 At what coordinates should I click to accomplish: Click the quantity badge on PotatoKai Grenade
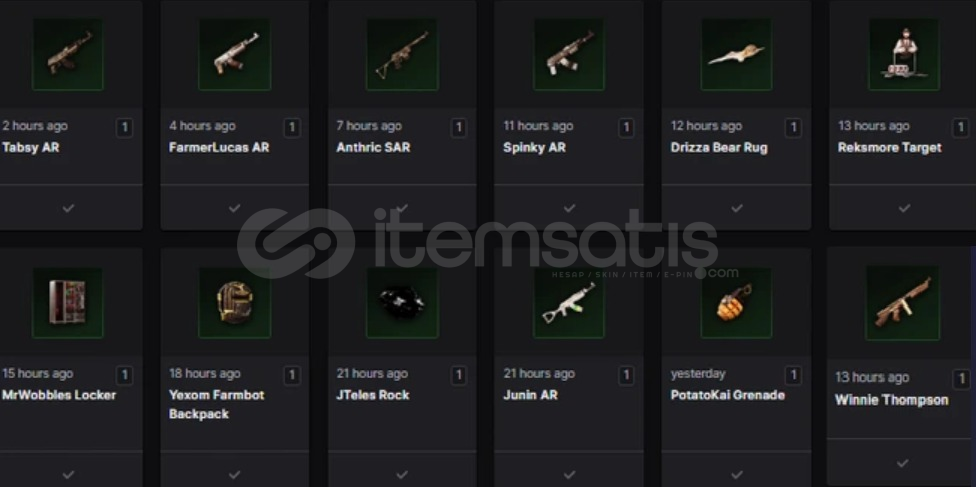[793, 376]
